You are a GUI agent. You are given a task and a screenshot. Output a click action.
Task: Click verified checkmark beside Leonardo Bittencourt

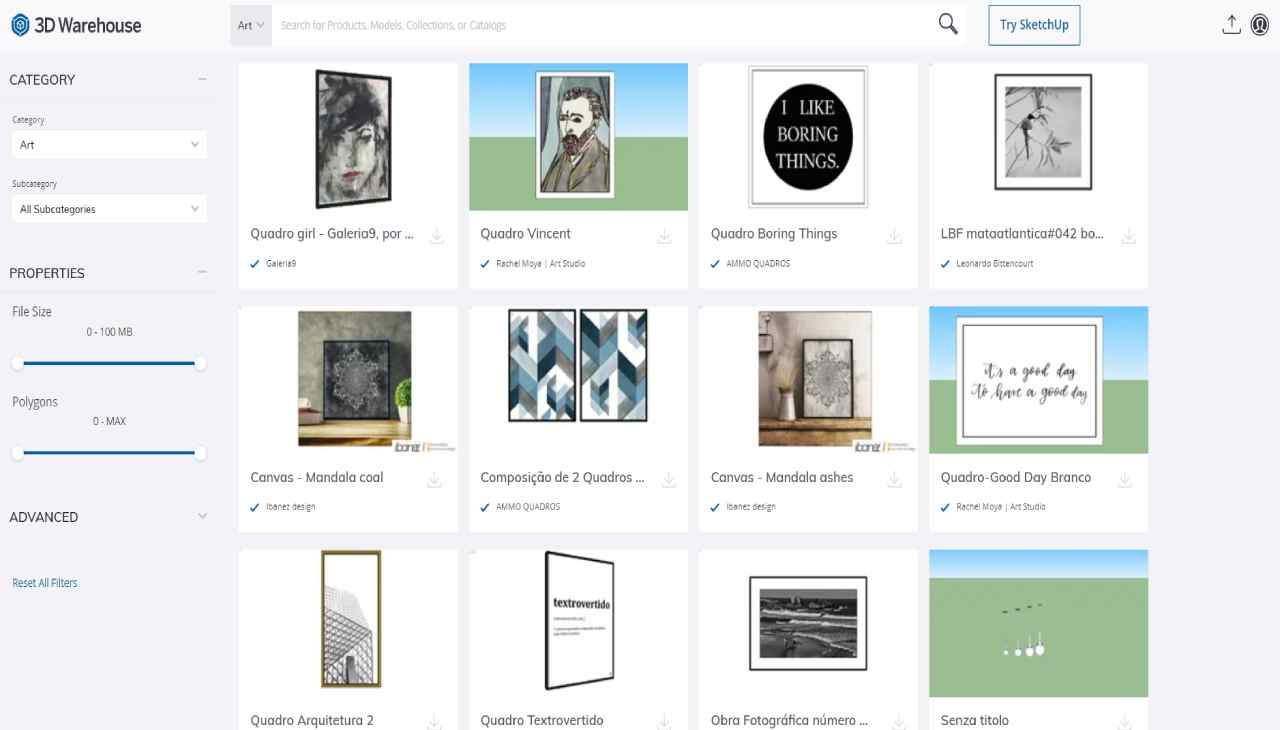(x=945, y=264)
